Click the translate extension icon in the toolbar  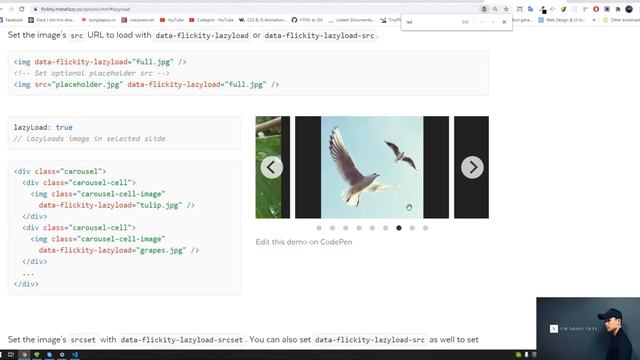point(531,9)
